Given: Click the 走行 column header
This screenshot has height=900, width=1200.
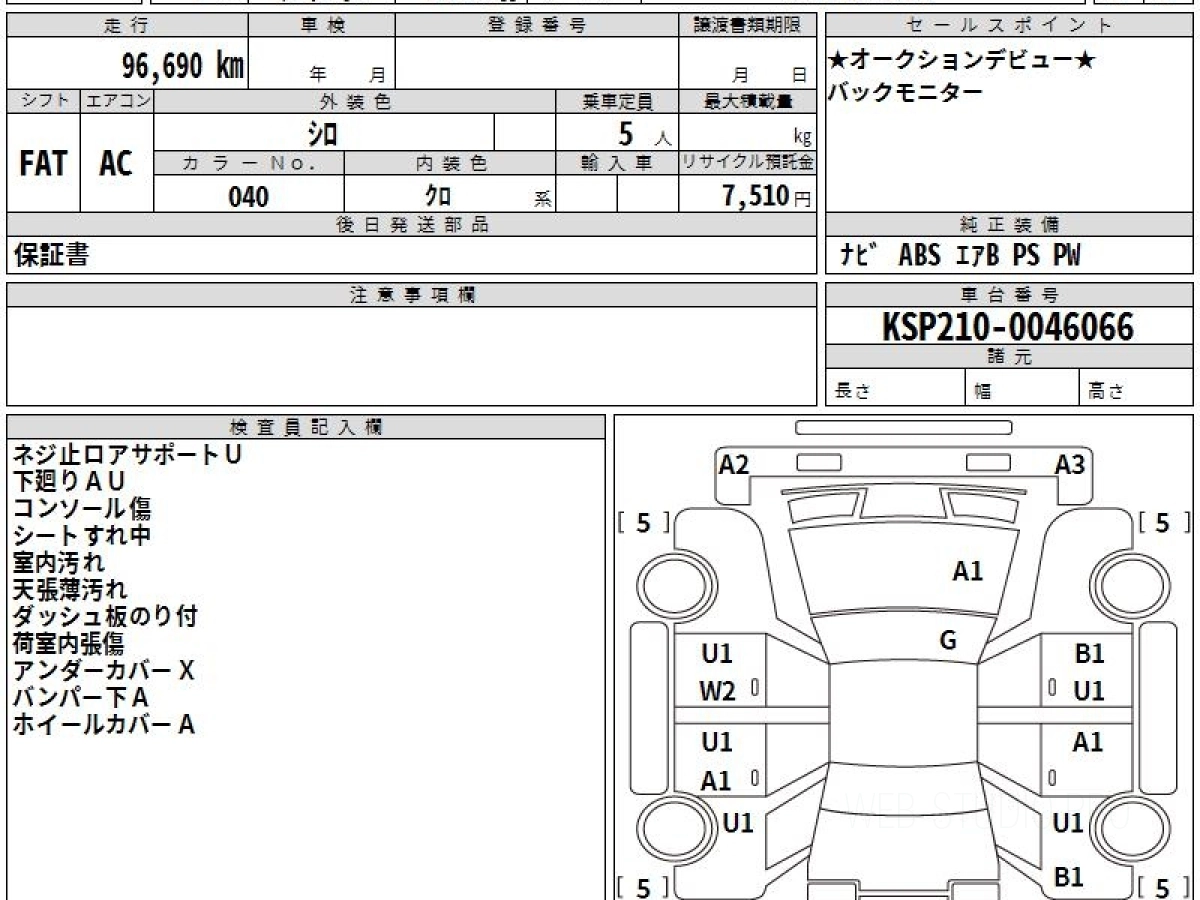Looking at the screenshot, I should pyautogui.click(x=127, y=26).
